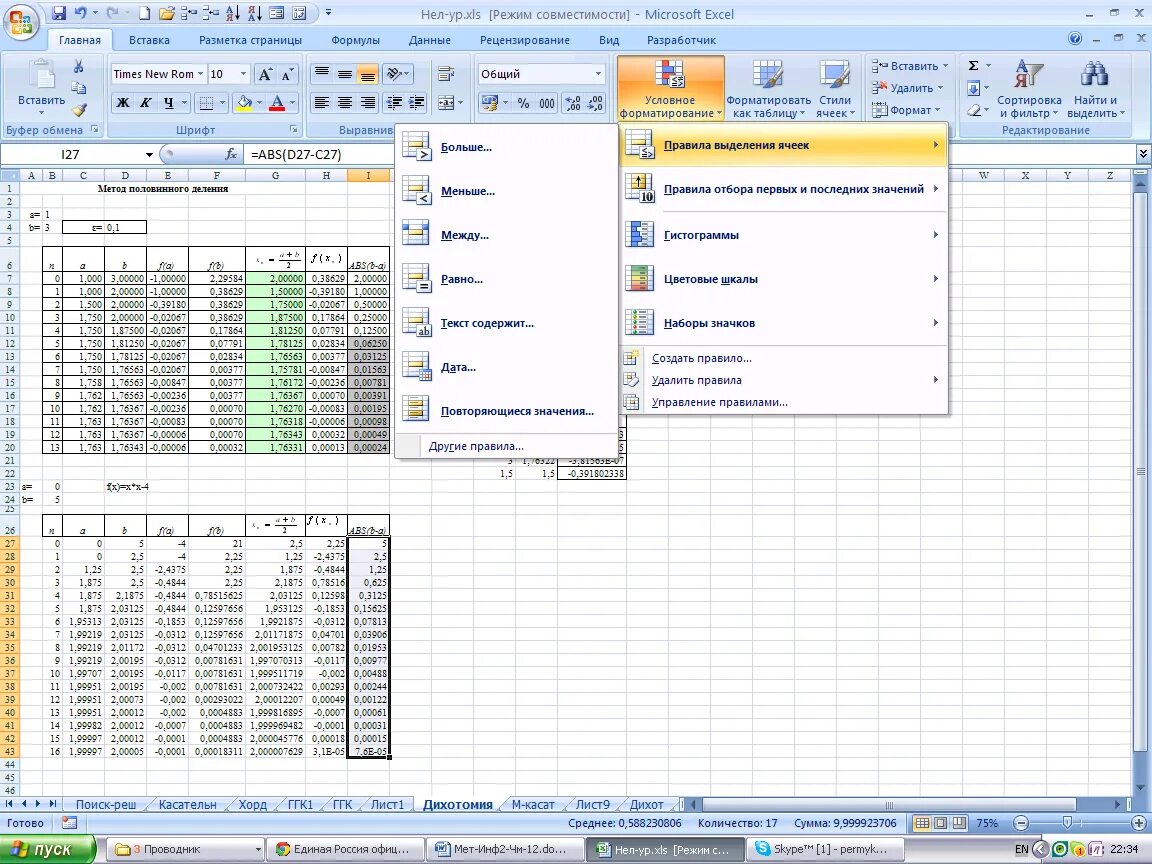
Task: Choose the Между... rule
Action: (507, 235)
